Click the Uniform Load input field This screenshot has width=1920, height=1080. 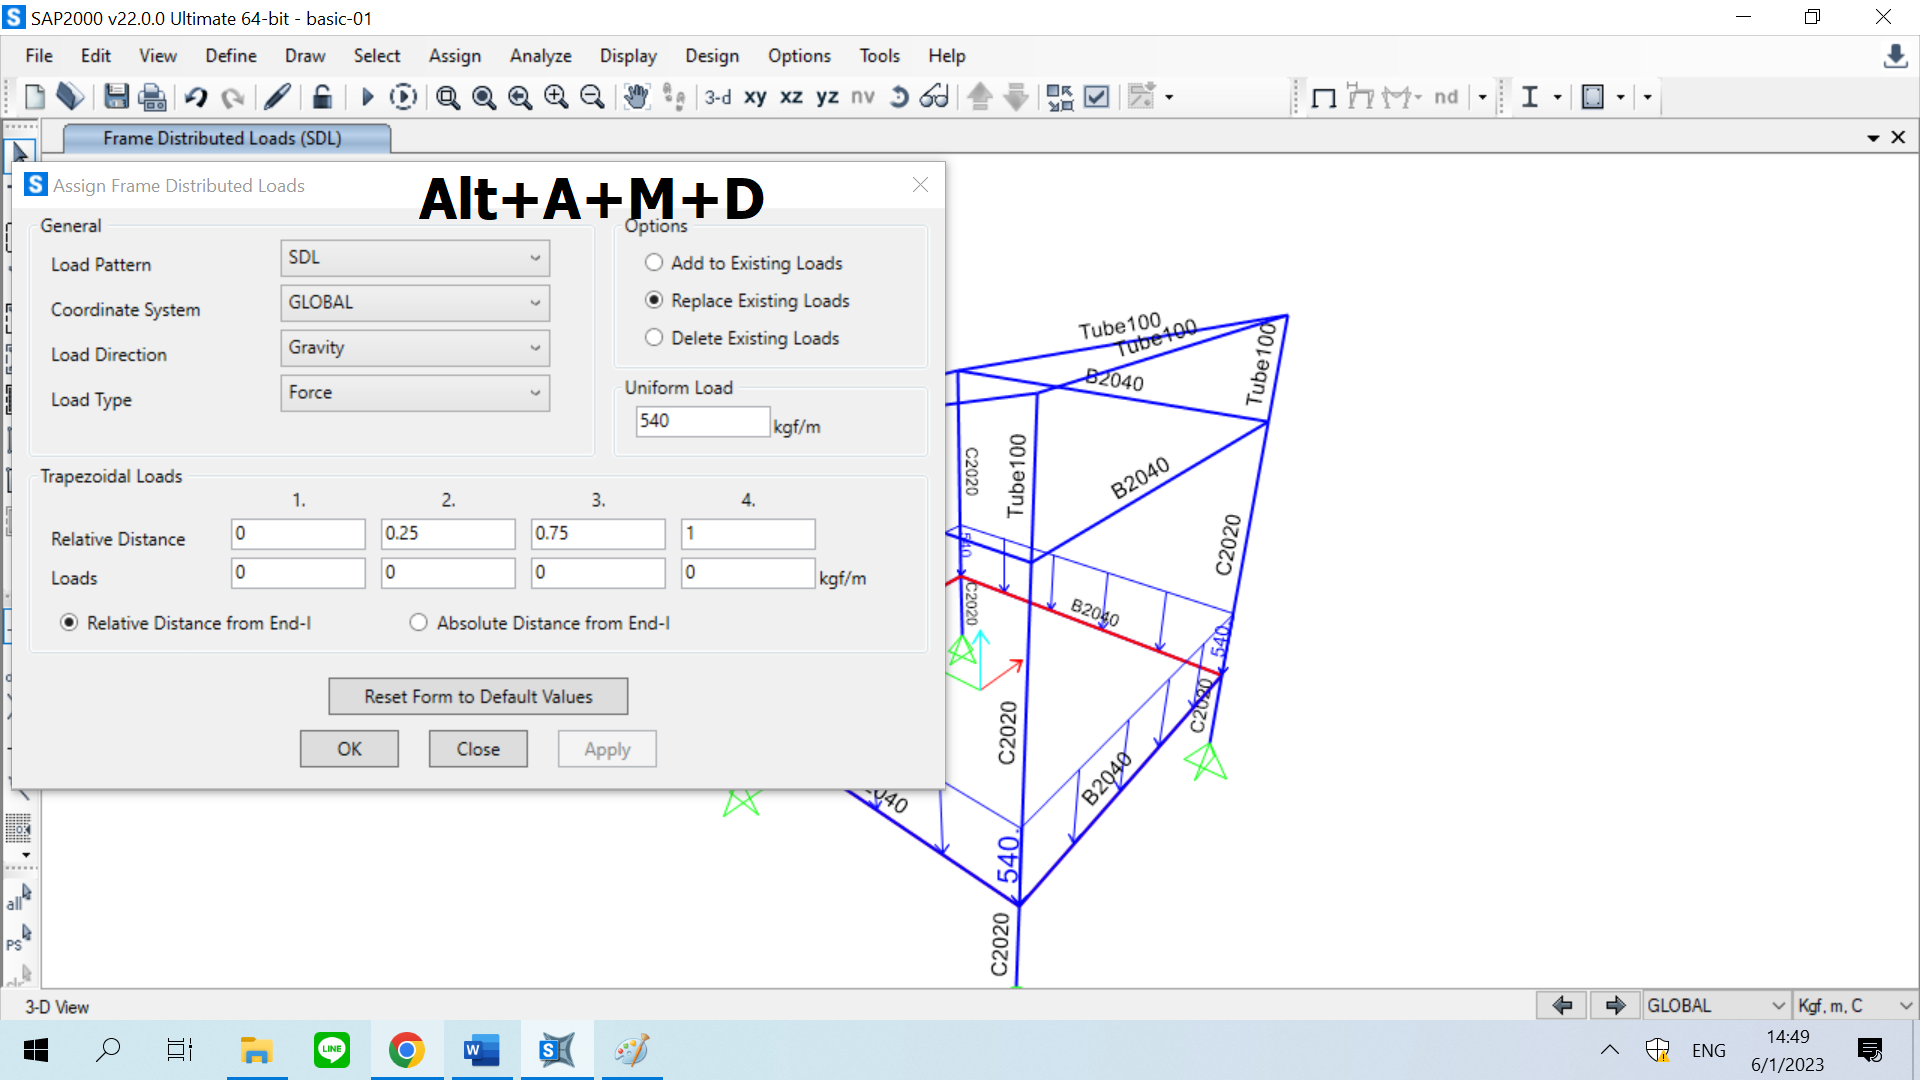coord(702,421)
